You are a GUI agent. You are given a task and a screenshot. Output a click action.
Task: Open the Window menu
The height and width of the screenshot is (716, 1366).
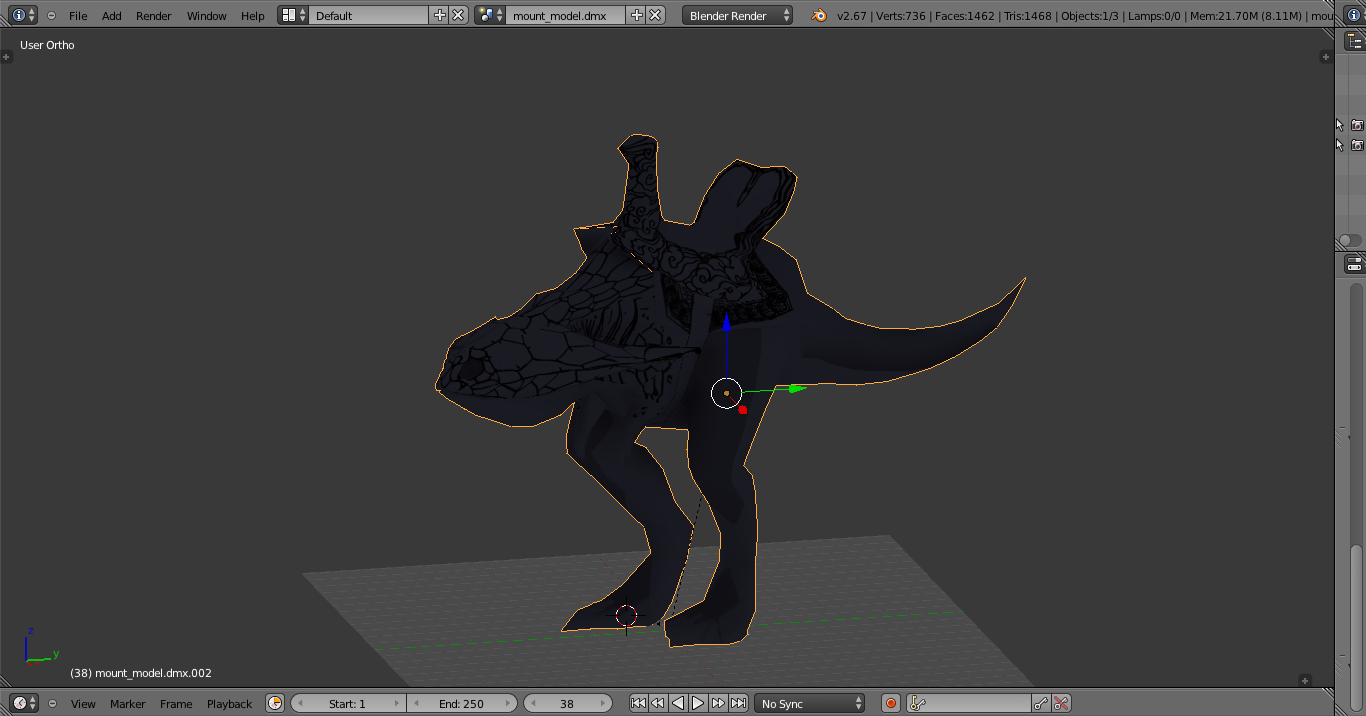tap(207, 16)
